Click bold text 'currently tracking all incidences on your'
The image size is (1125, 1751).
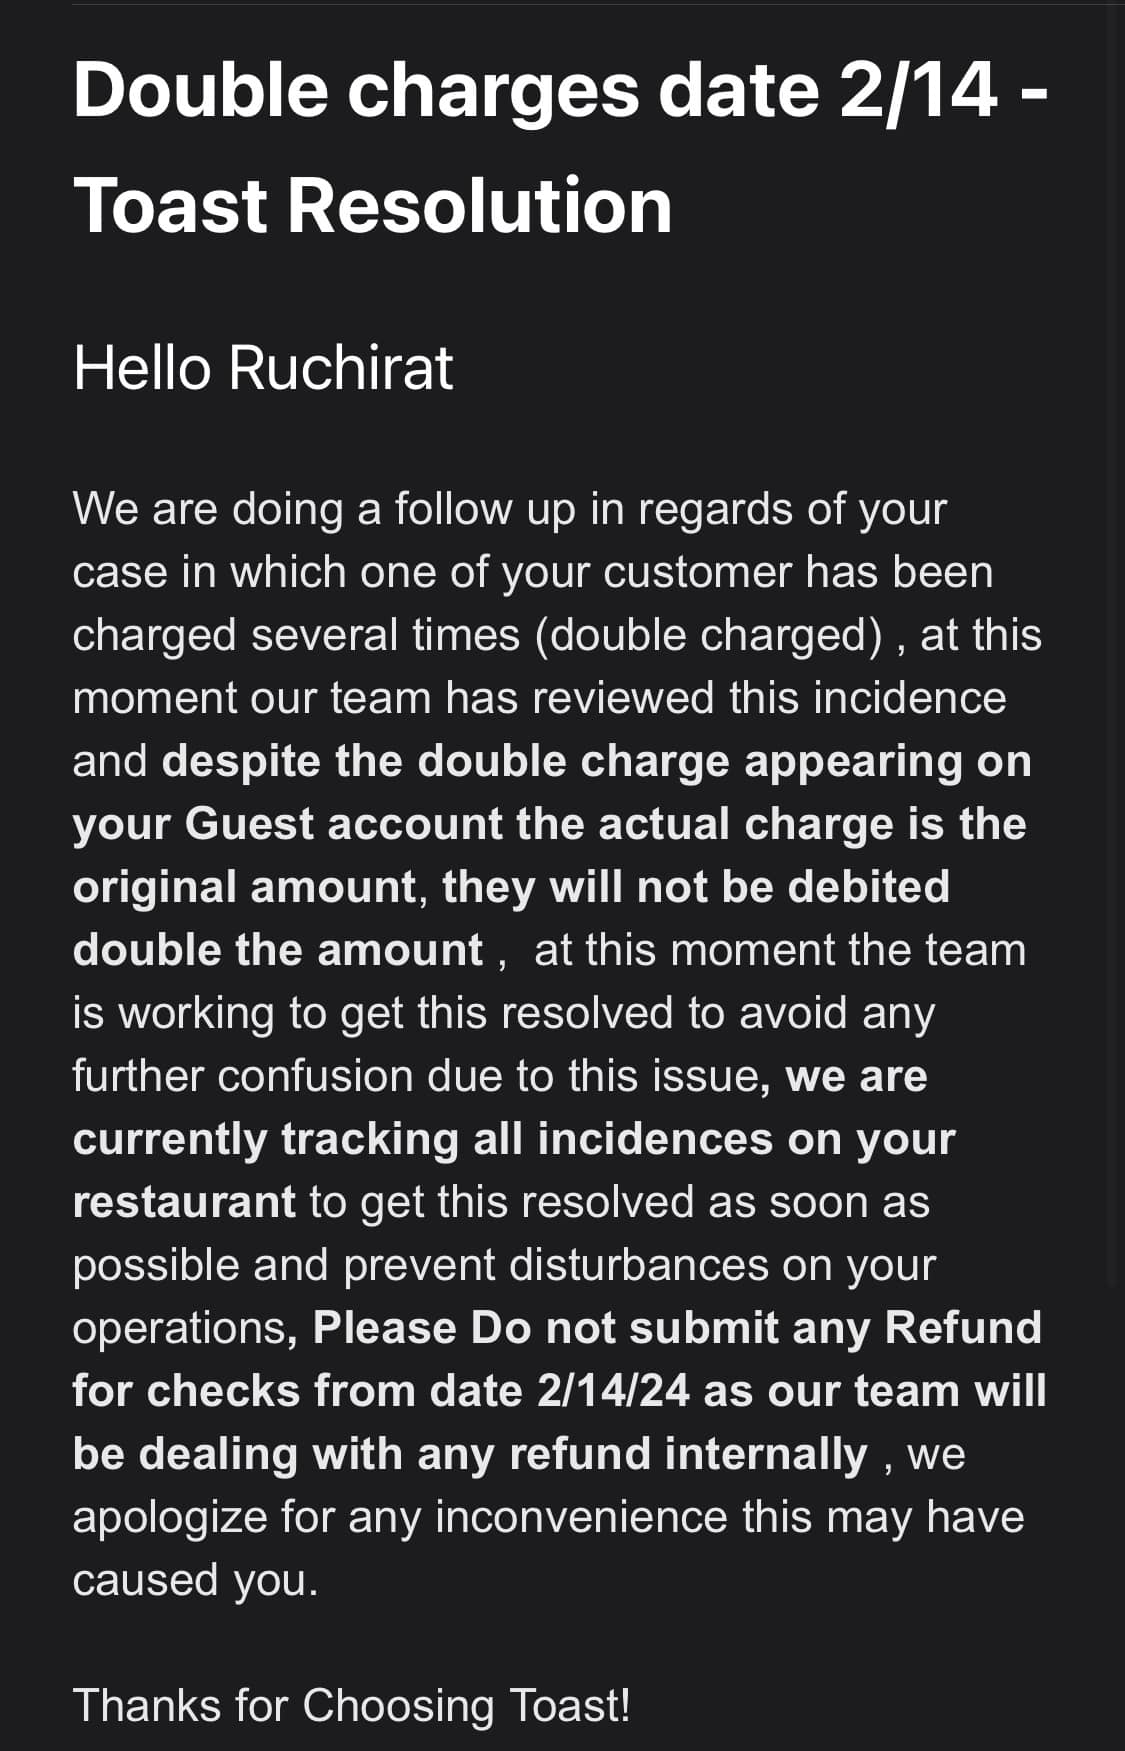click(514, 1140)
